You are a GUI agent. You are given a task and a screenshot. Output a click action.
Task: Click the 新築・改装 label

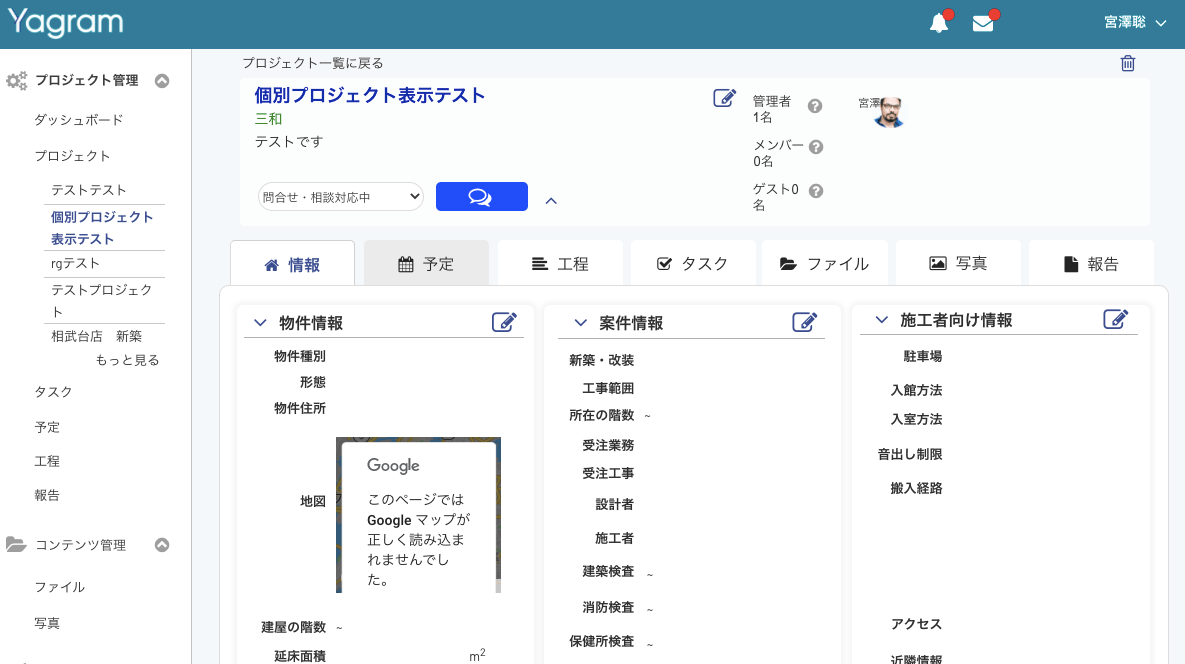click(x=602, y=360)
